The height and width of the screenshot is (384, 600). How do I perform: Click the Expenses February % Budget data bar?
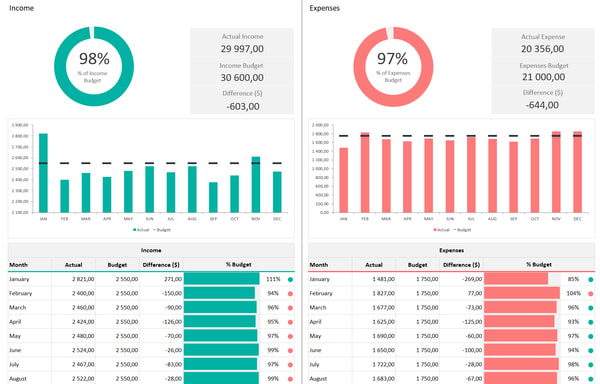522,293
